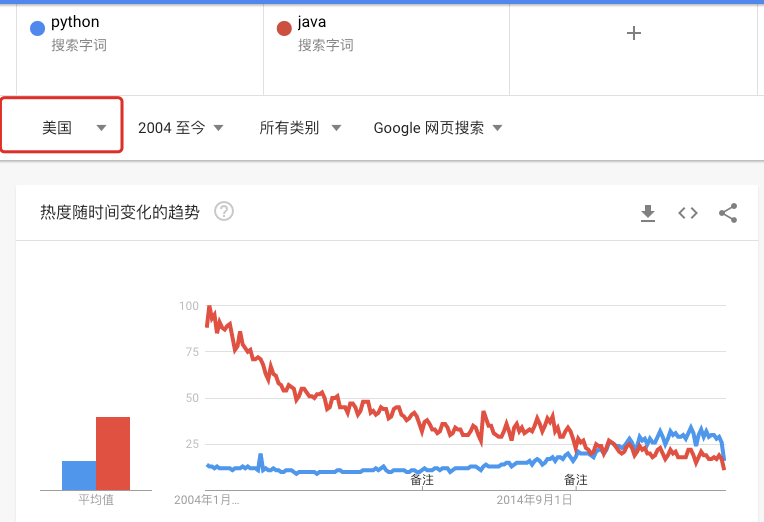Click the download chart data icon
This screenshot has height=522, width=764.
click(x=648, y=213)
